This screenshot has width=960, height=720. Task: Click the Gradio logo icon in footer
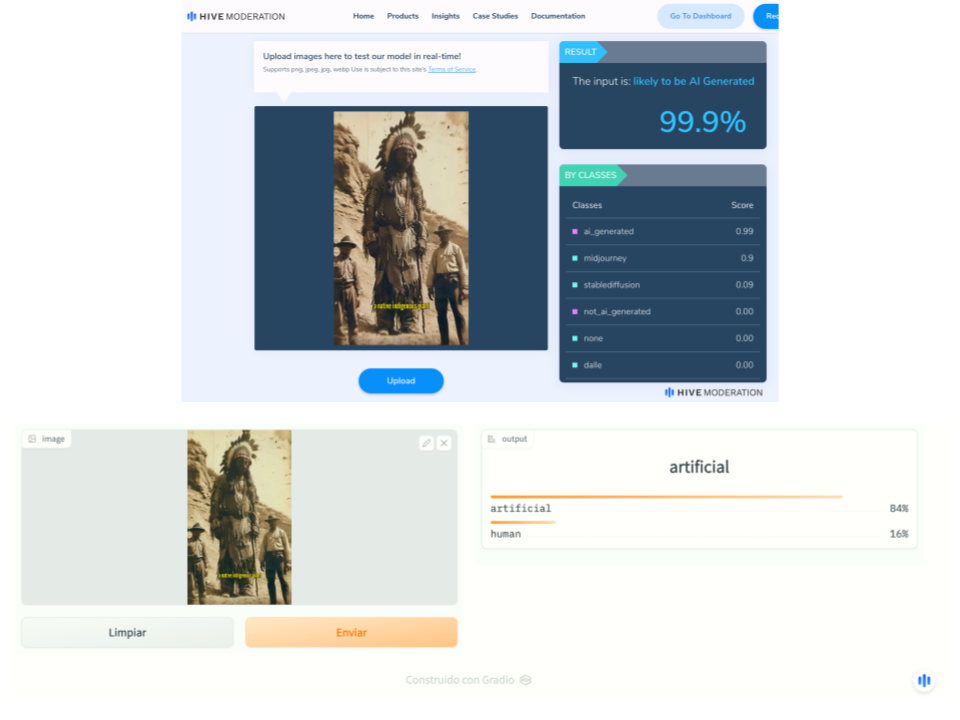pyautogui.click(x=526, y=680)
